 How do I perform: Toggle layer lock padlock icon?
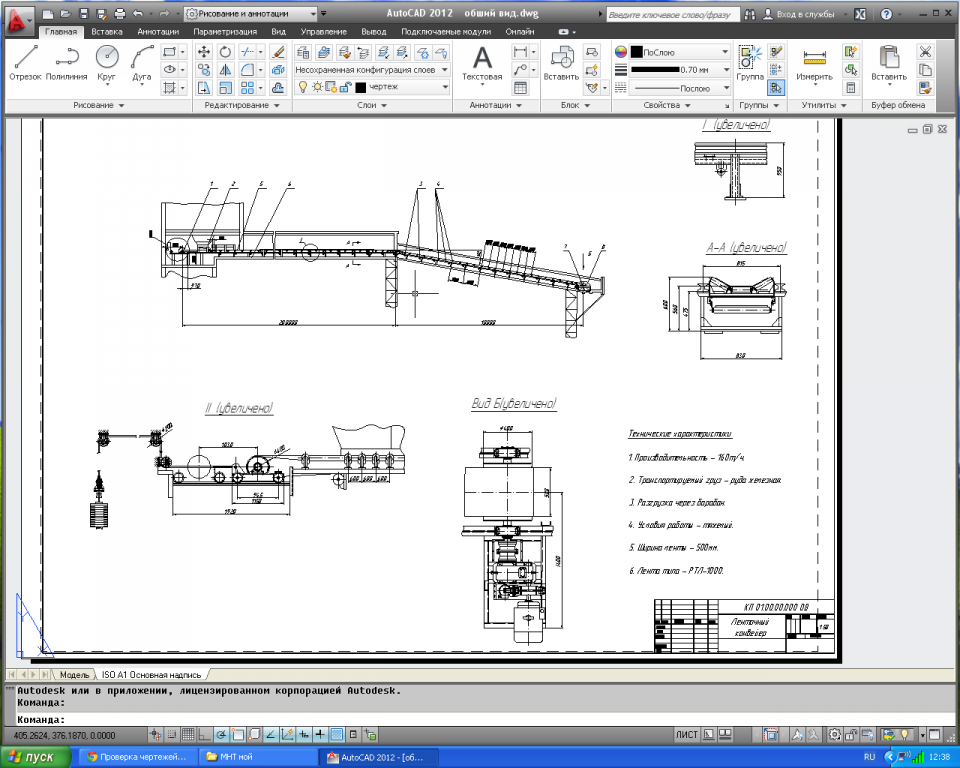point(346,87)
